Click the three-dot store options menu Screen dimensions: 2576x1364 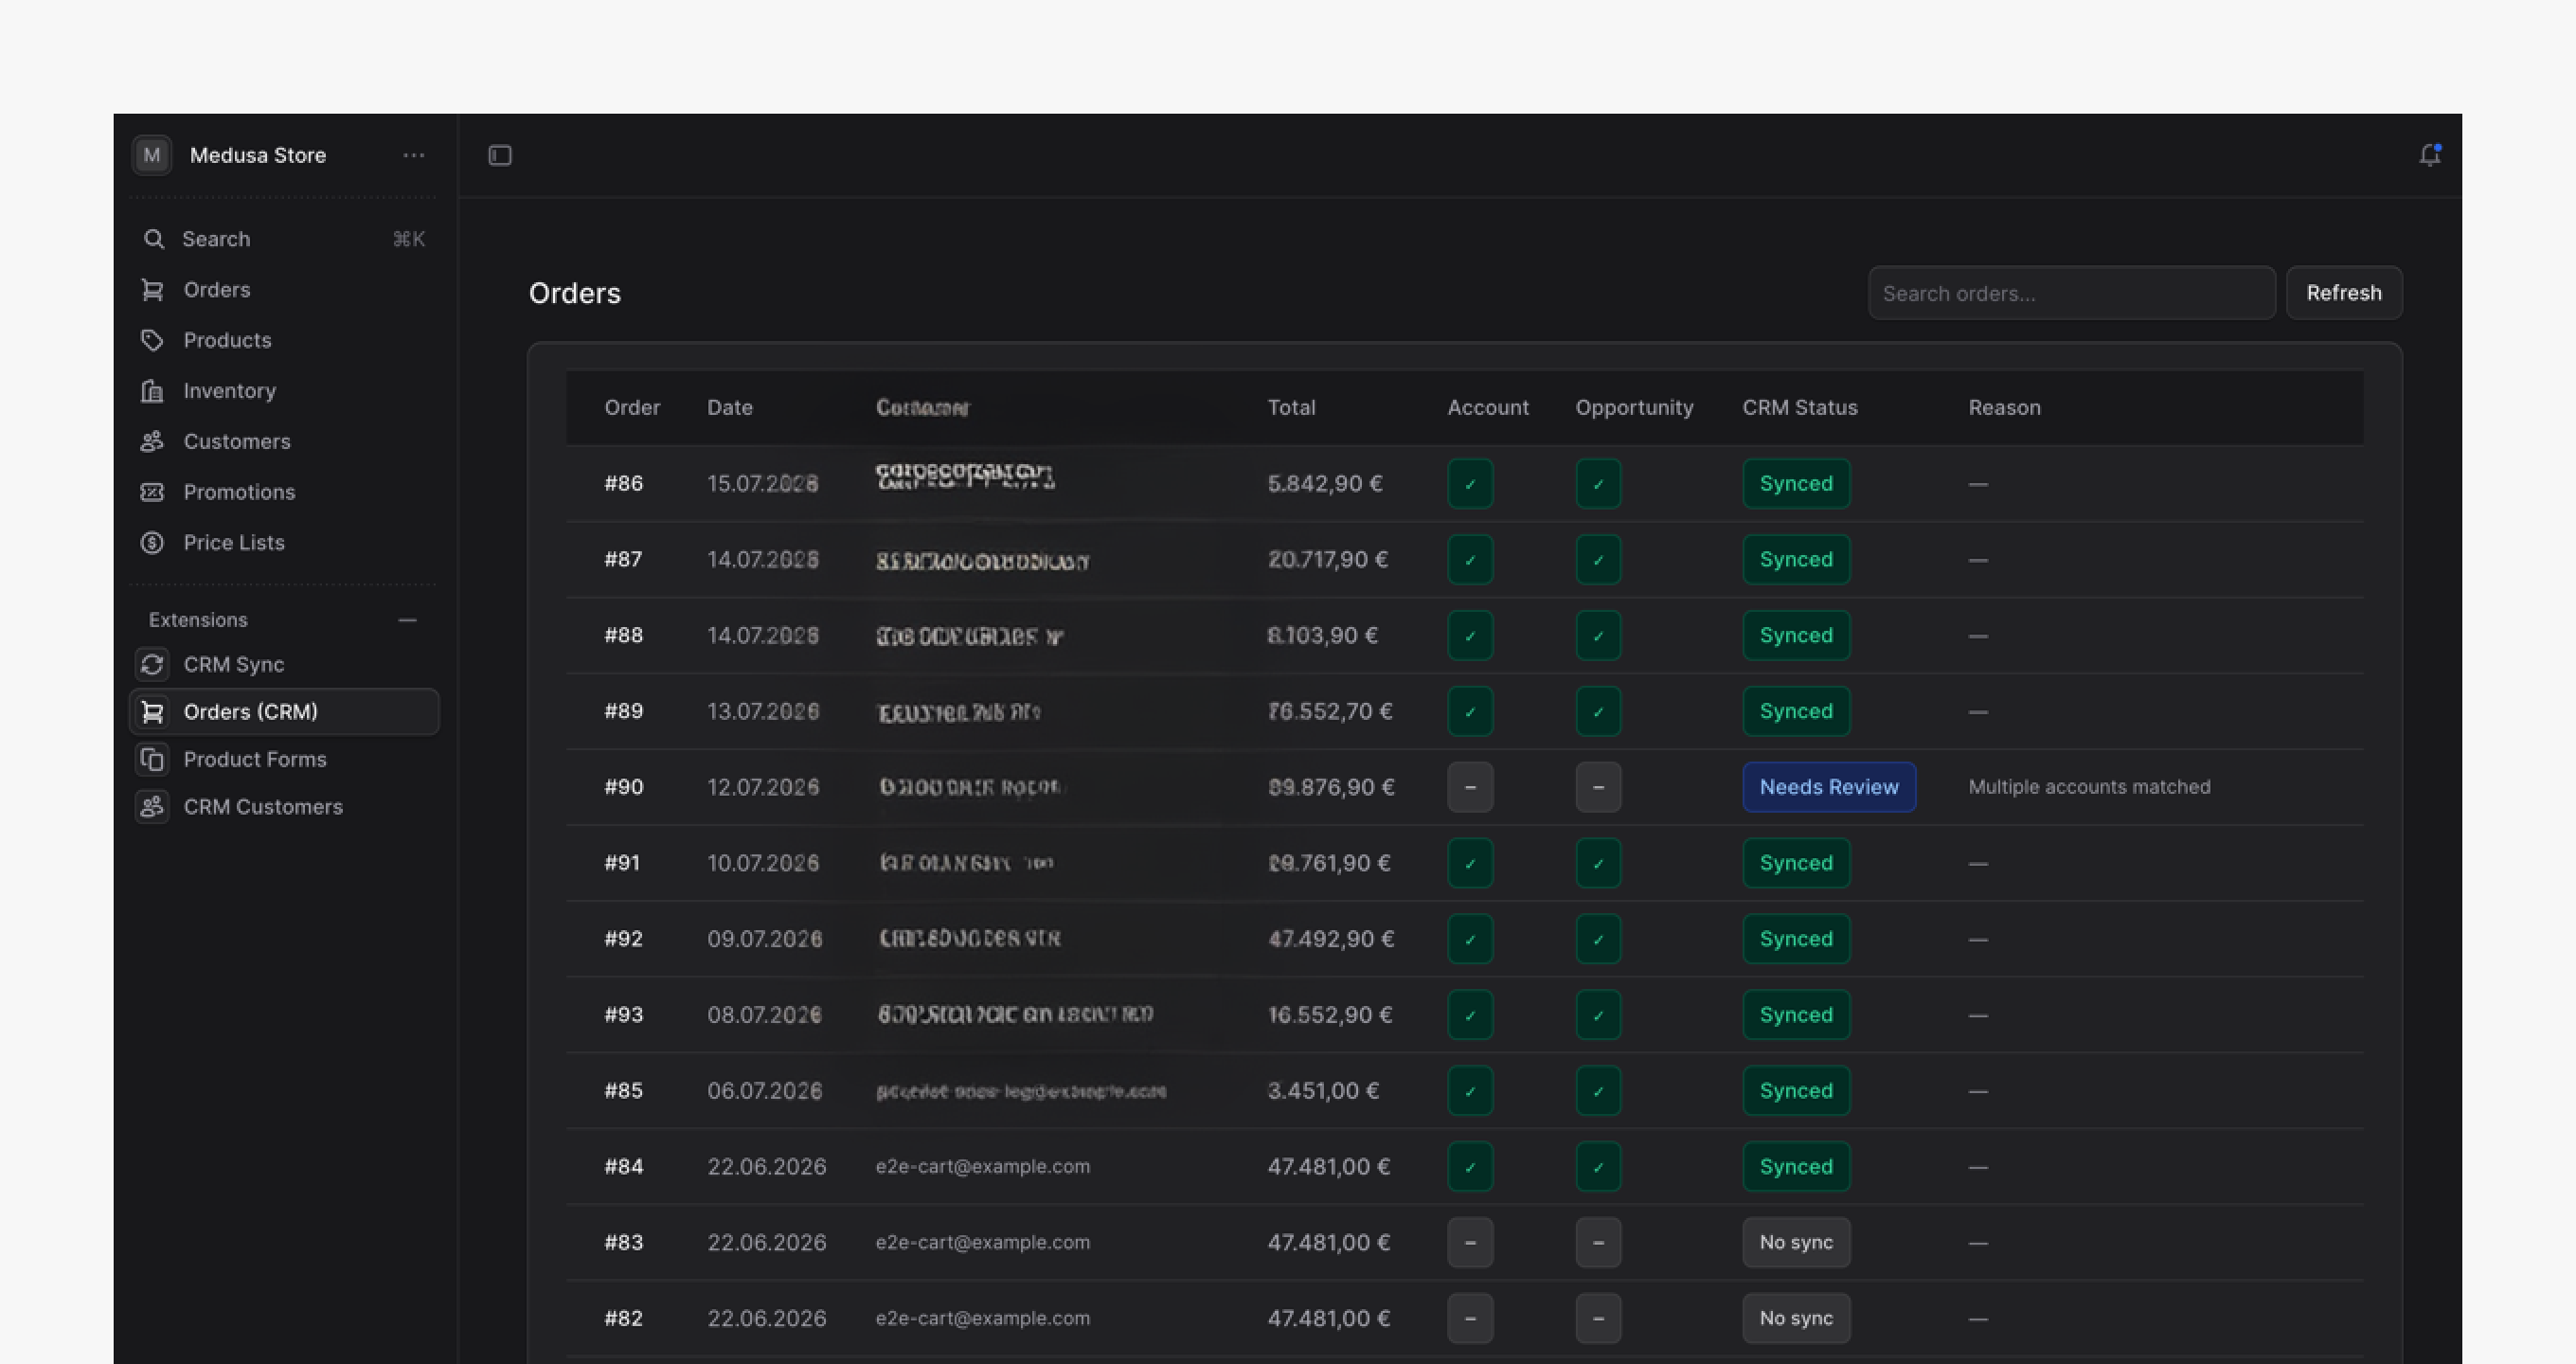click(414, 155)
